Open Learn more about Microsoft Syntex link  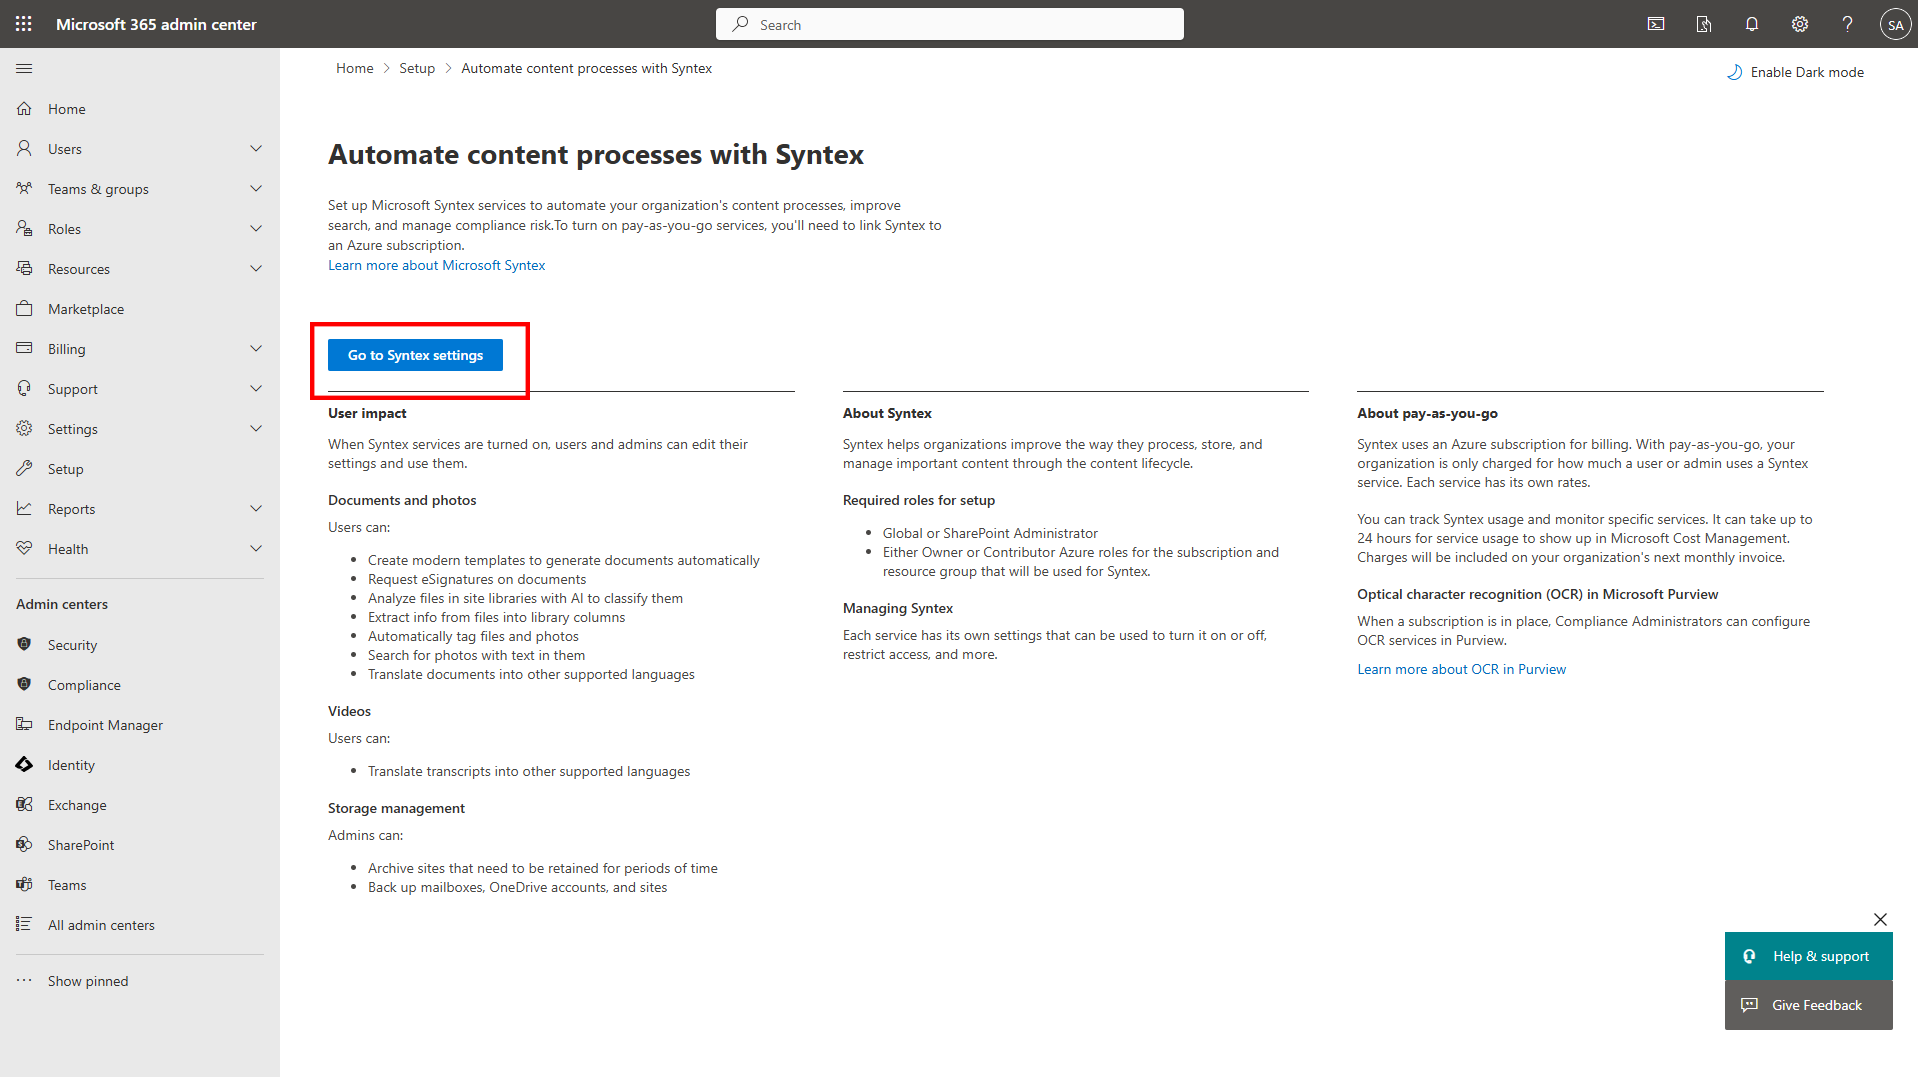click(x=437, y=265)
